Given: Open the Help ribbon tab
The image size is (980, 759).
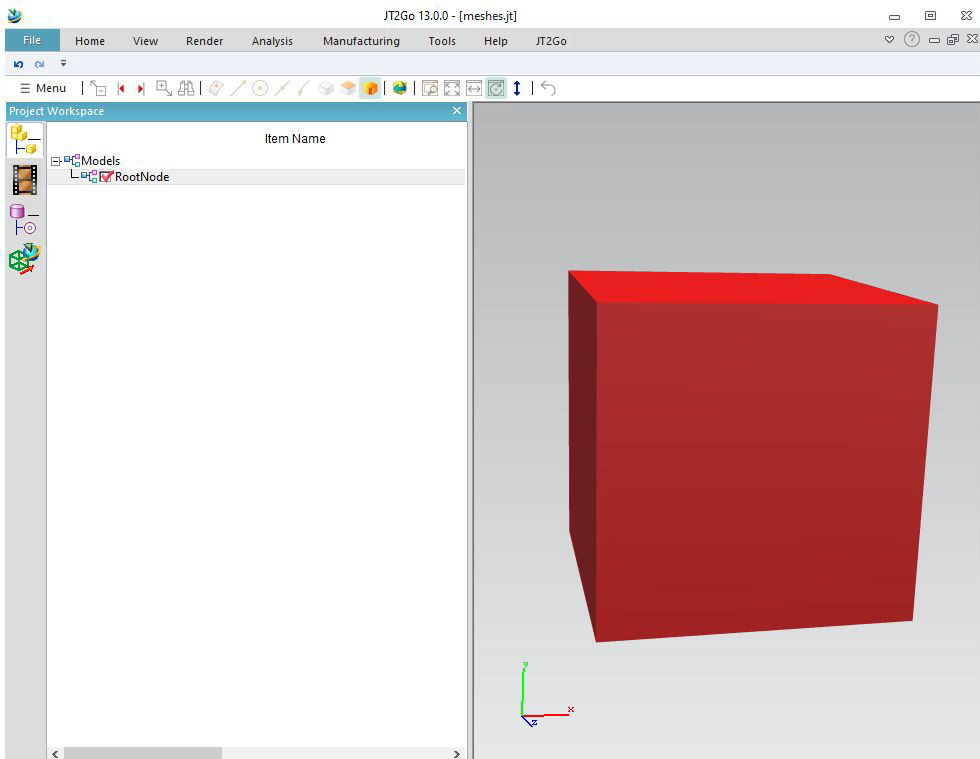Looking at the screenshot, I should [x=496, y=41].
